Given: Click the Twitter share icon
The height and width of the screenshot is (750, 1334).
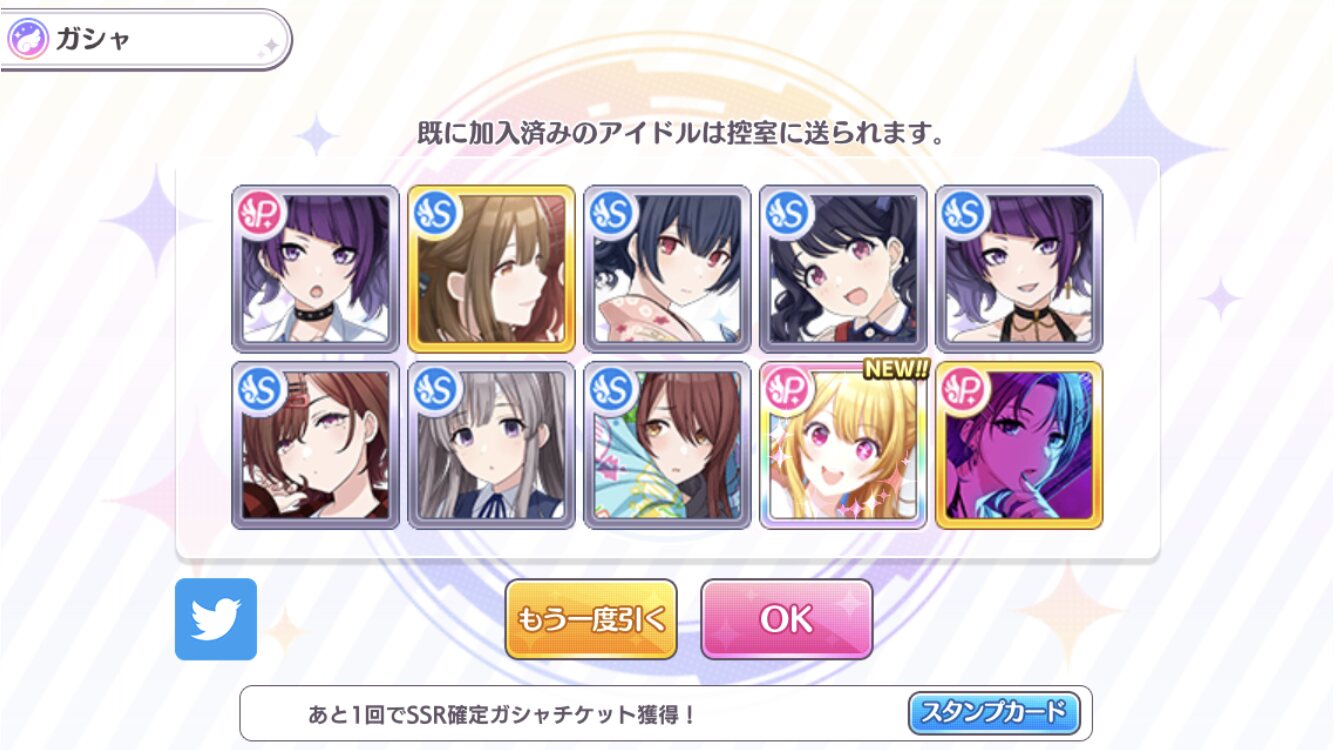Looking at the screenshot, I should coord(216,619).
